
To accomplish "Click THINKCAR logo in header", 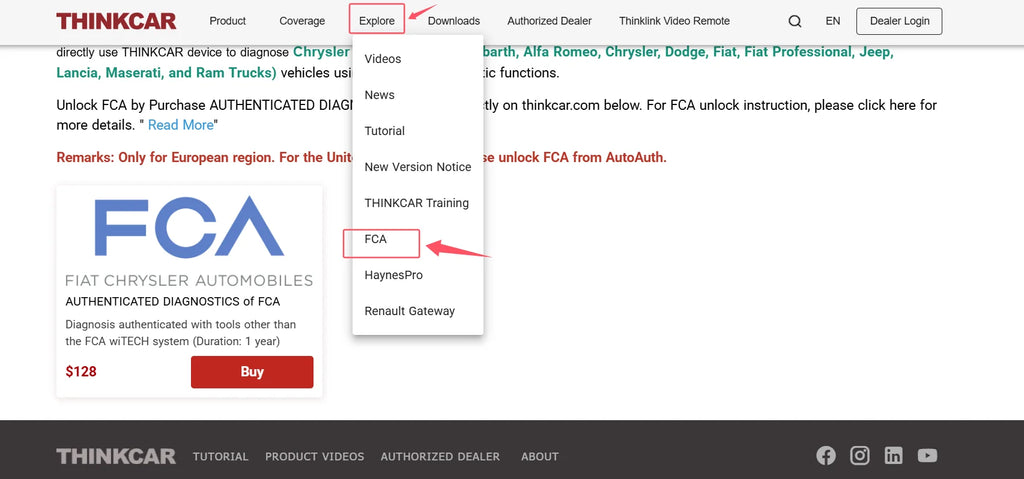I will coord(116,21).
